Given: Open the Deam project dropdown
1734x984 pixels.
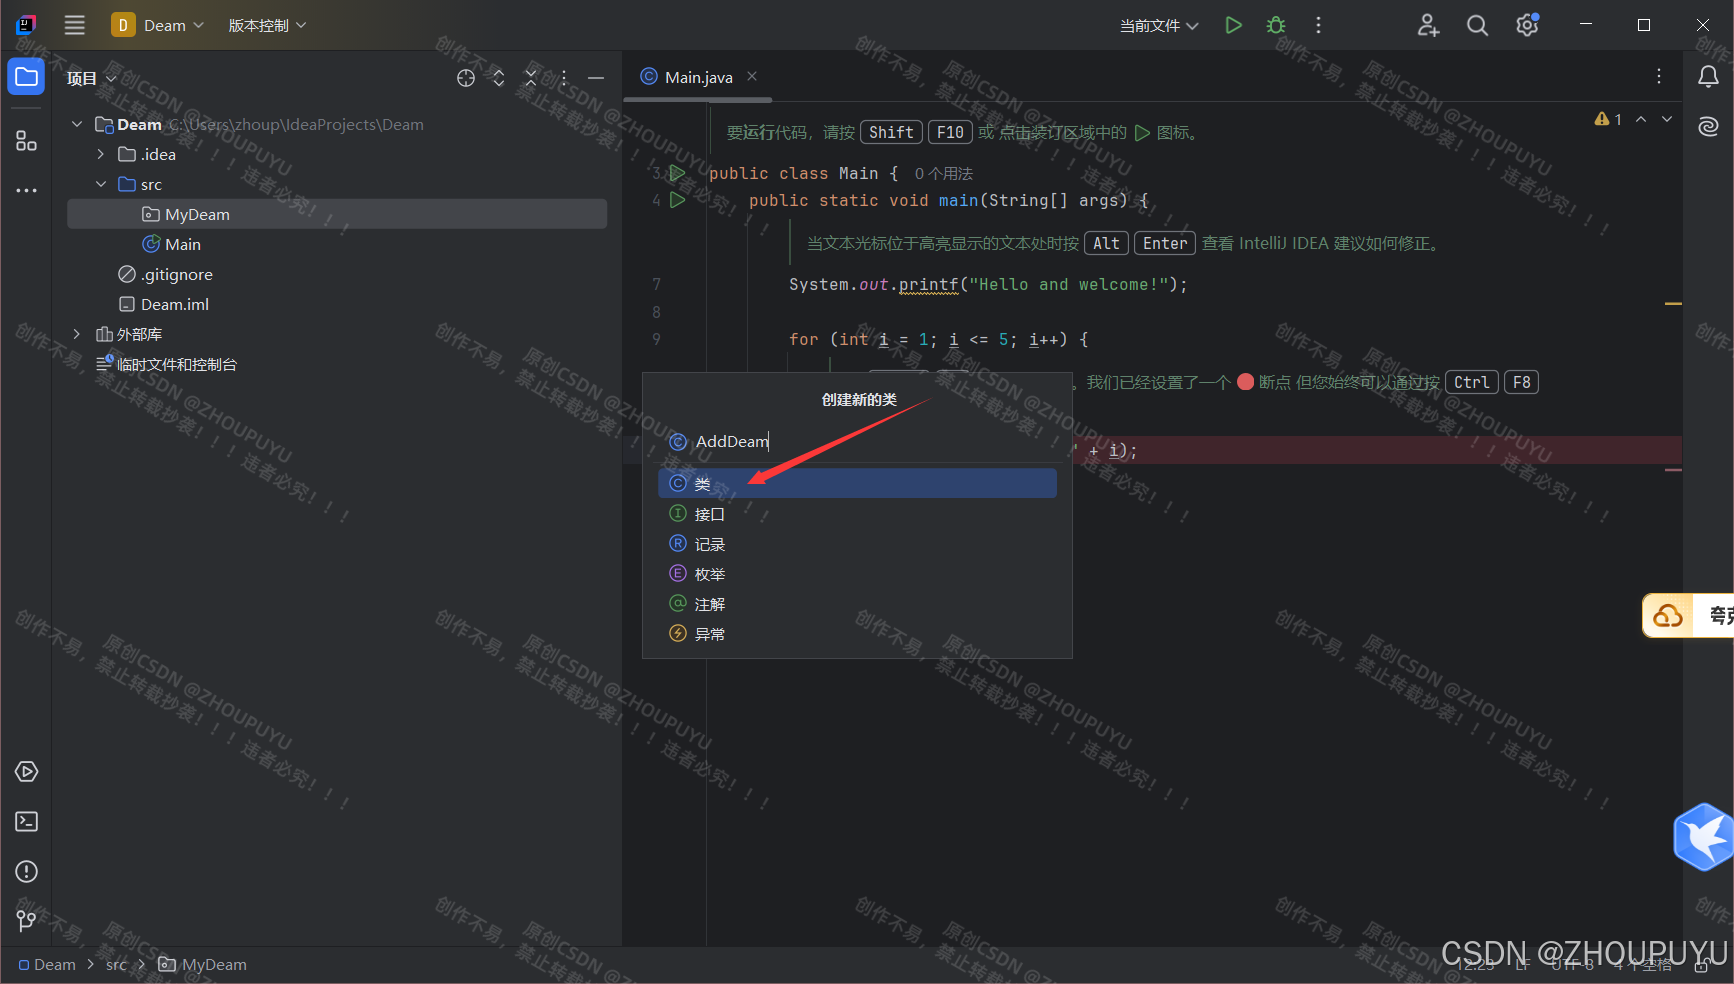Looking at the screenshot, I should [x=158, y=25].
